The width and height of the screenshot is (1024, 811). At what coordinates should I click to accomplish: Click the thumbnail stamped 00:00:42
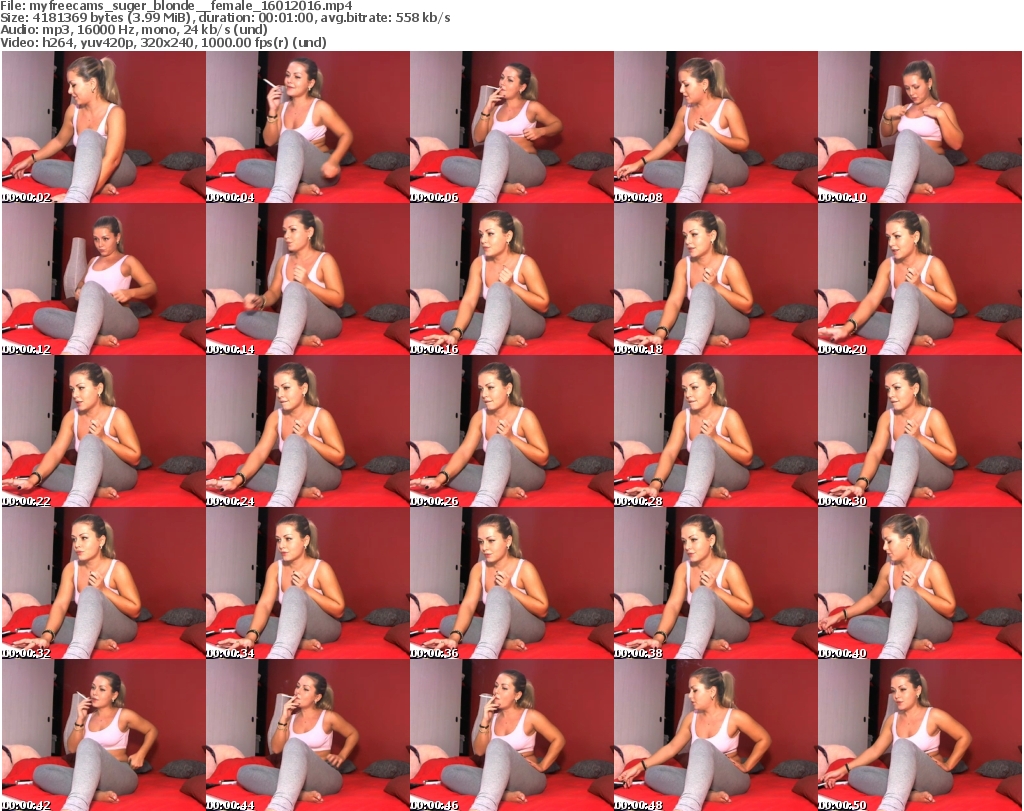[x=104, y=735]
